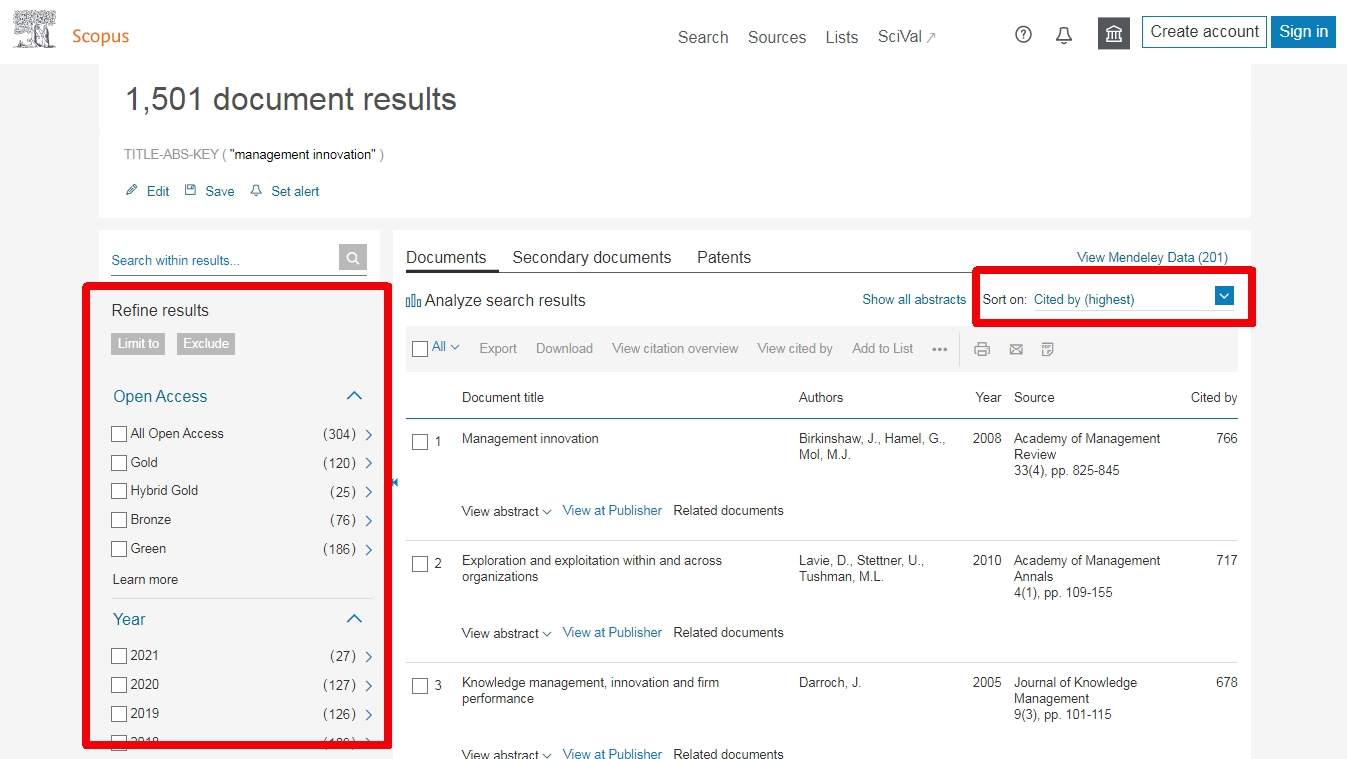Click the Edit pencil icon
Viewport: 1347px width, 759px height.
[x=131, y=190]
